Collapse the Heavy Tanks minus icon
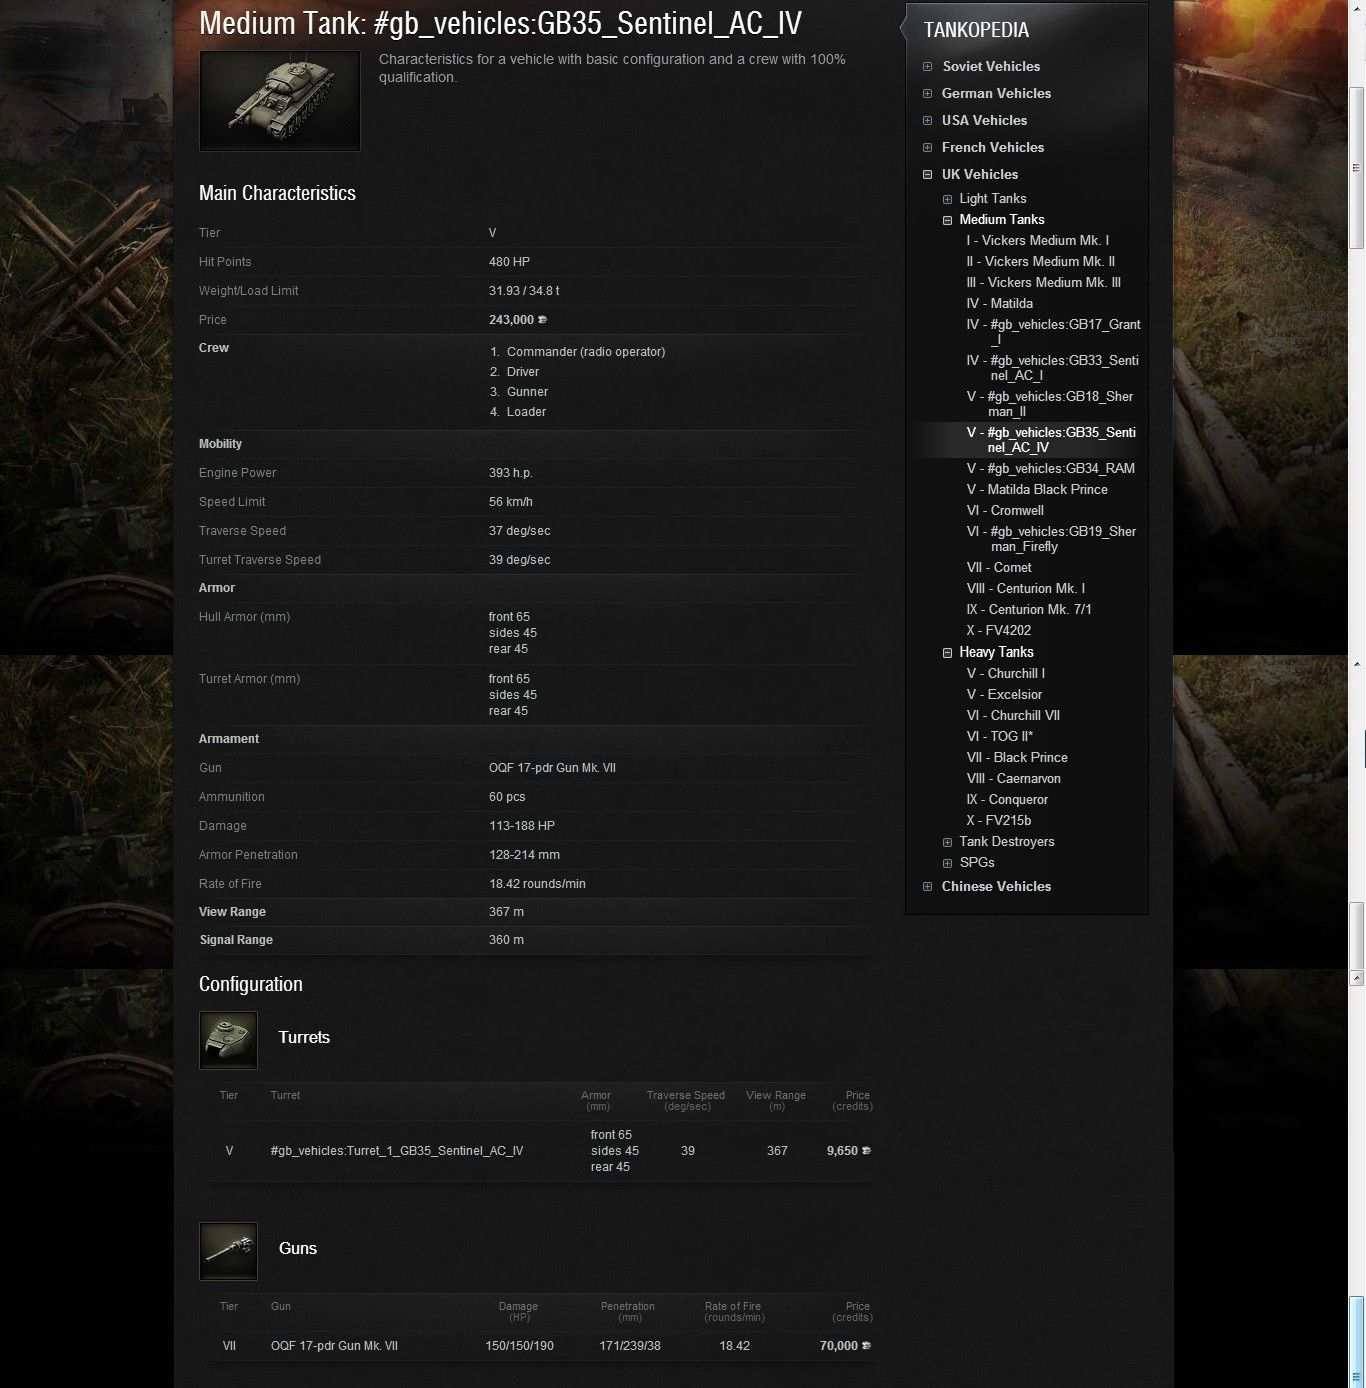This screenshot has width=1366, height=1388. point(947,653)
